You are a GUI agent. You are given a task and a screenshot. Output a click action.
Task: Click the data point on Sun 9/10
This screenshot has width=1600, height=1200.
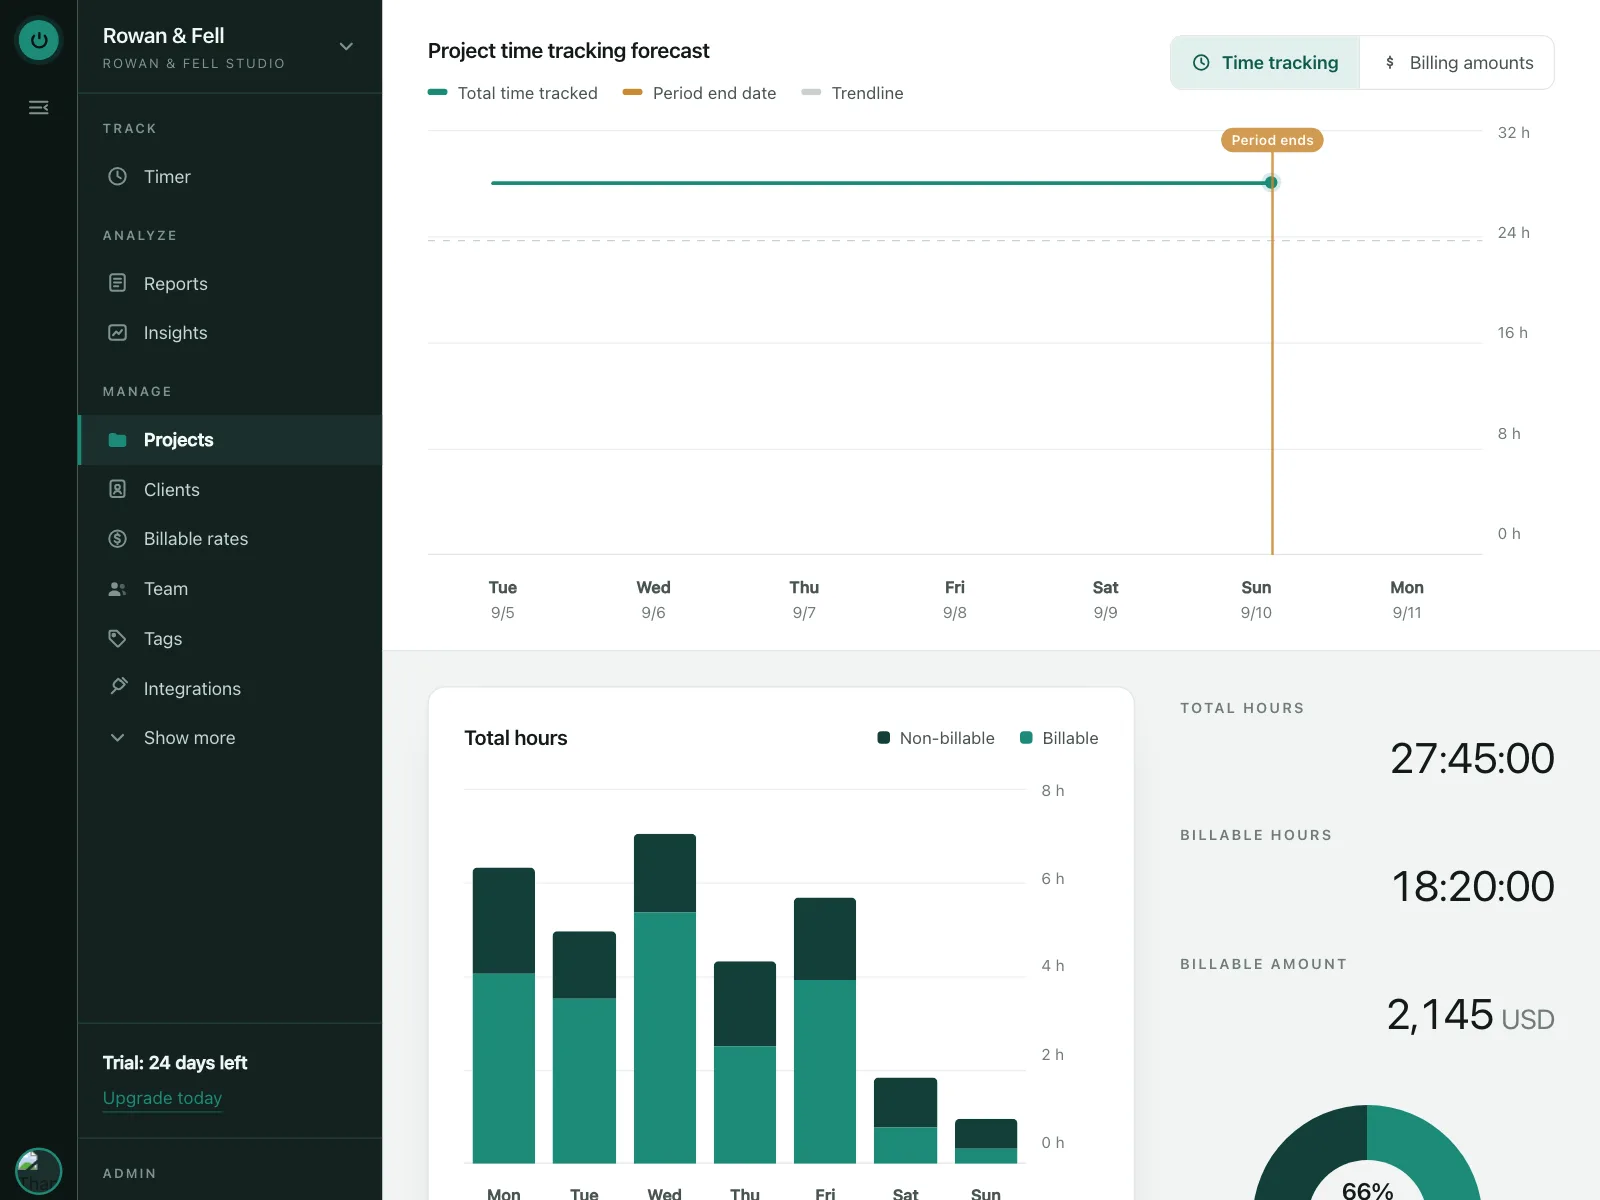1271,183
